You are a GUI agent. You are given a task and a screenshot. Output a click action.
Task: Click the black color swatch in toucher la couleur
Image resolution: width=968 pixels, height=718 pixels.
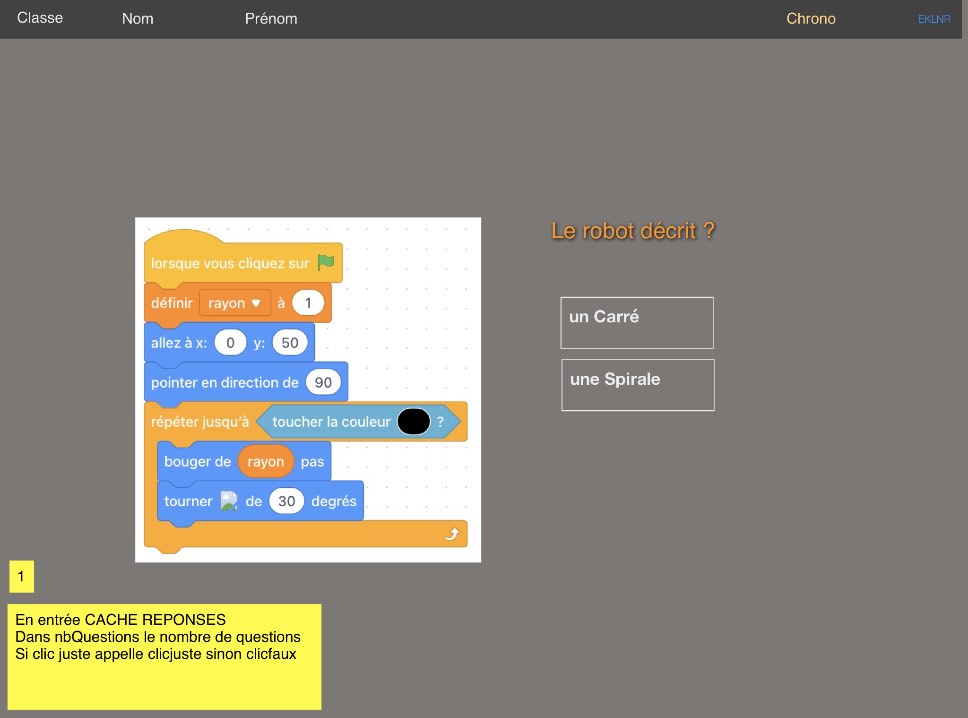414,422
